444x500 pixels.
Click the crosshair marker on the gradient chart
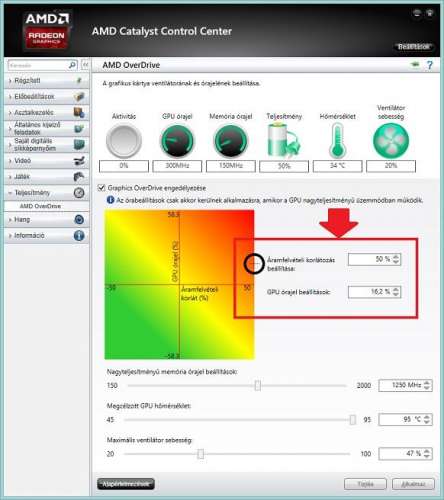point(254,263)
